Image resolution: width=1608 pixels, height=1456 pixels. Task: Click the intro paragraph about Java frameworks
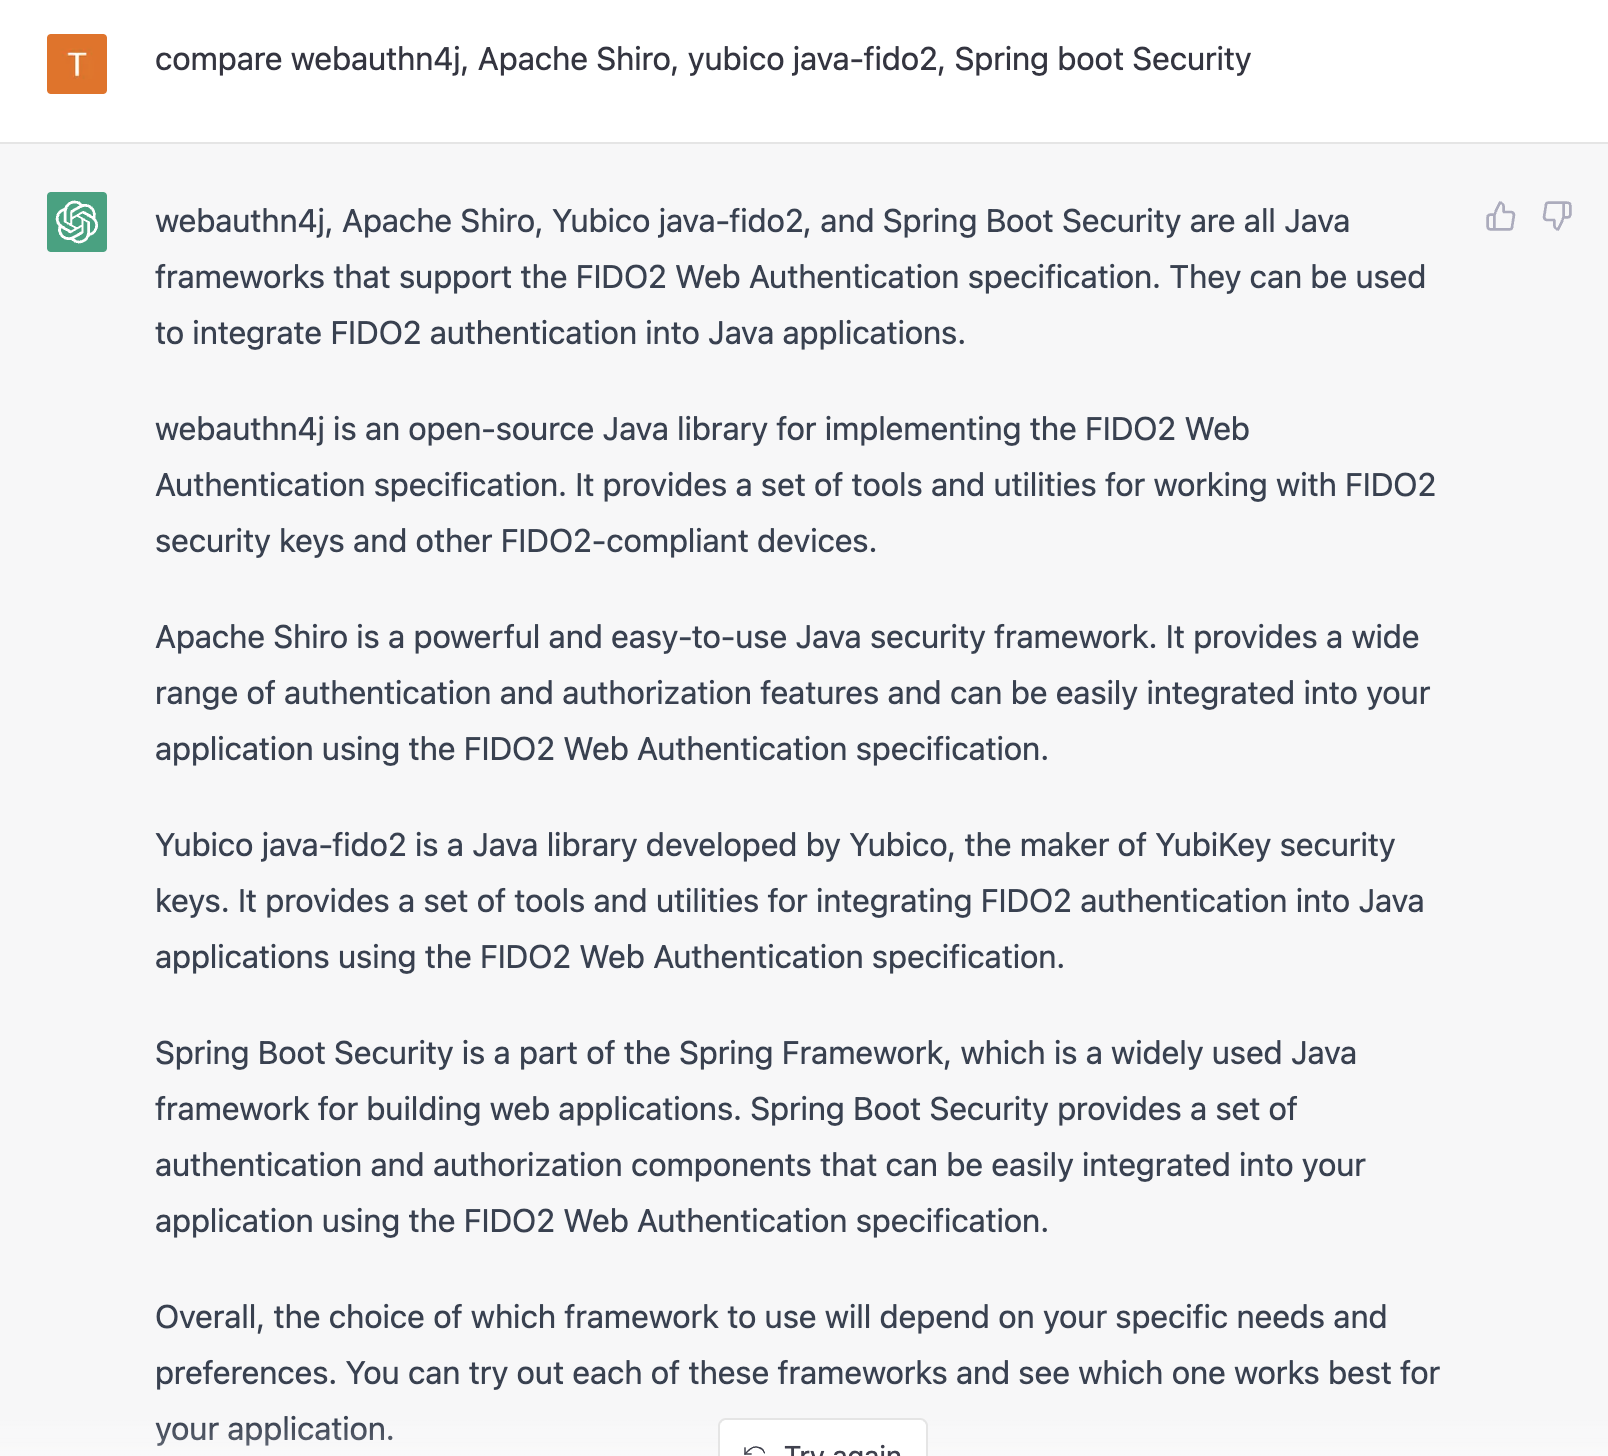click(x=790, y=277)
